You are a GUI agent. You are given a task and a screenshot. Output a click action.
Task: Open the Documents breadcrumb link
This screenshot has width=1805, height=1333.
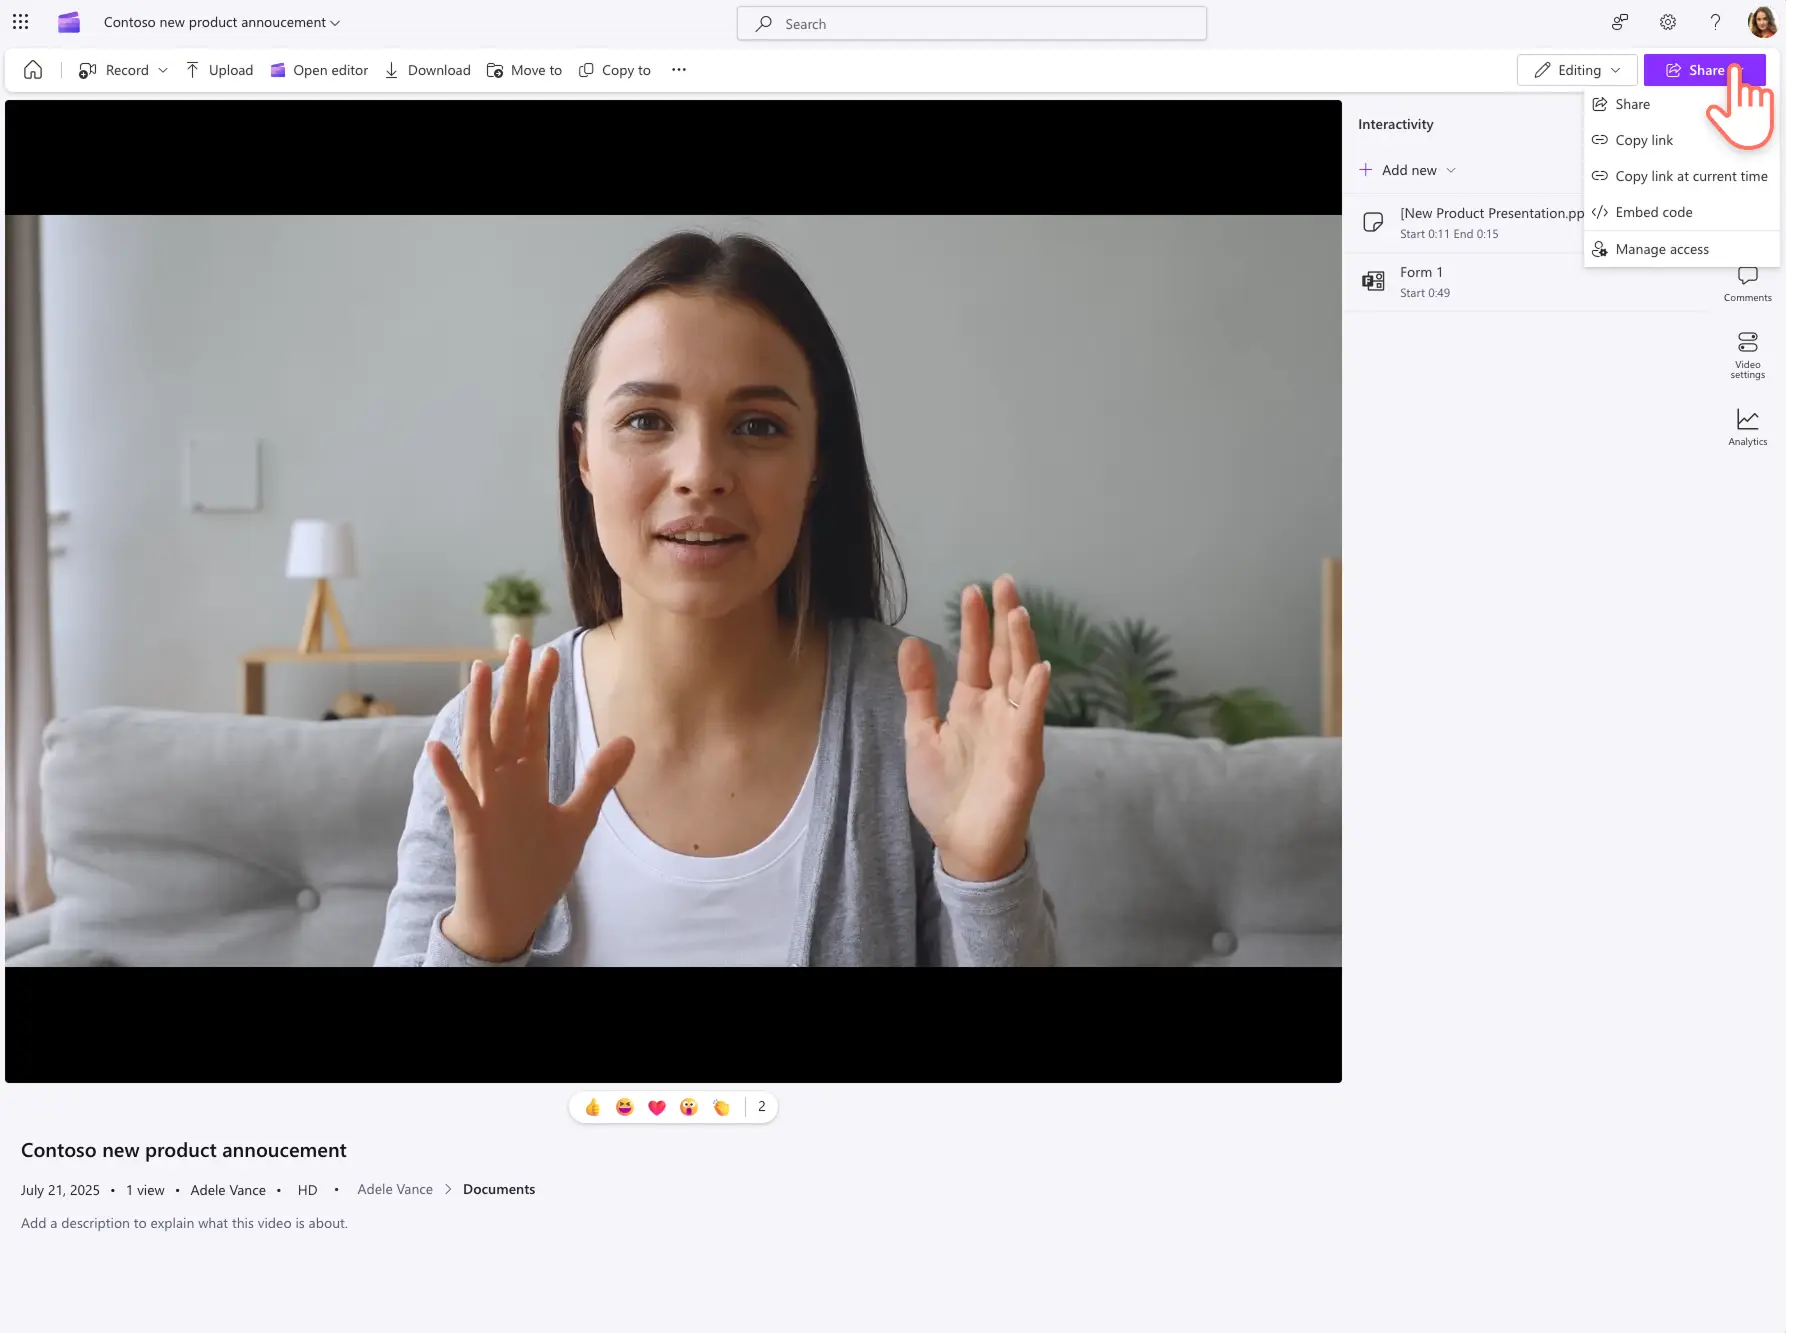point(499,1189)
